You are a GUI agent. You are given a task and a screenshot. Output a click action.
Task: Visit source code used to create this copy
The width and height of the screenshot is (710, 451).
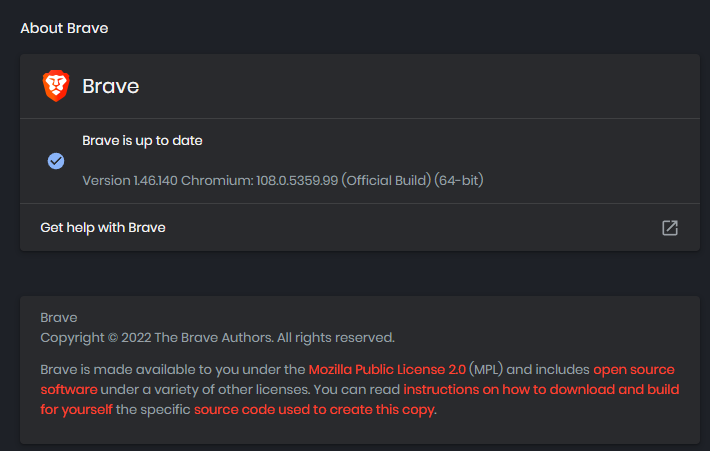[315, 409]
